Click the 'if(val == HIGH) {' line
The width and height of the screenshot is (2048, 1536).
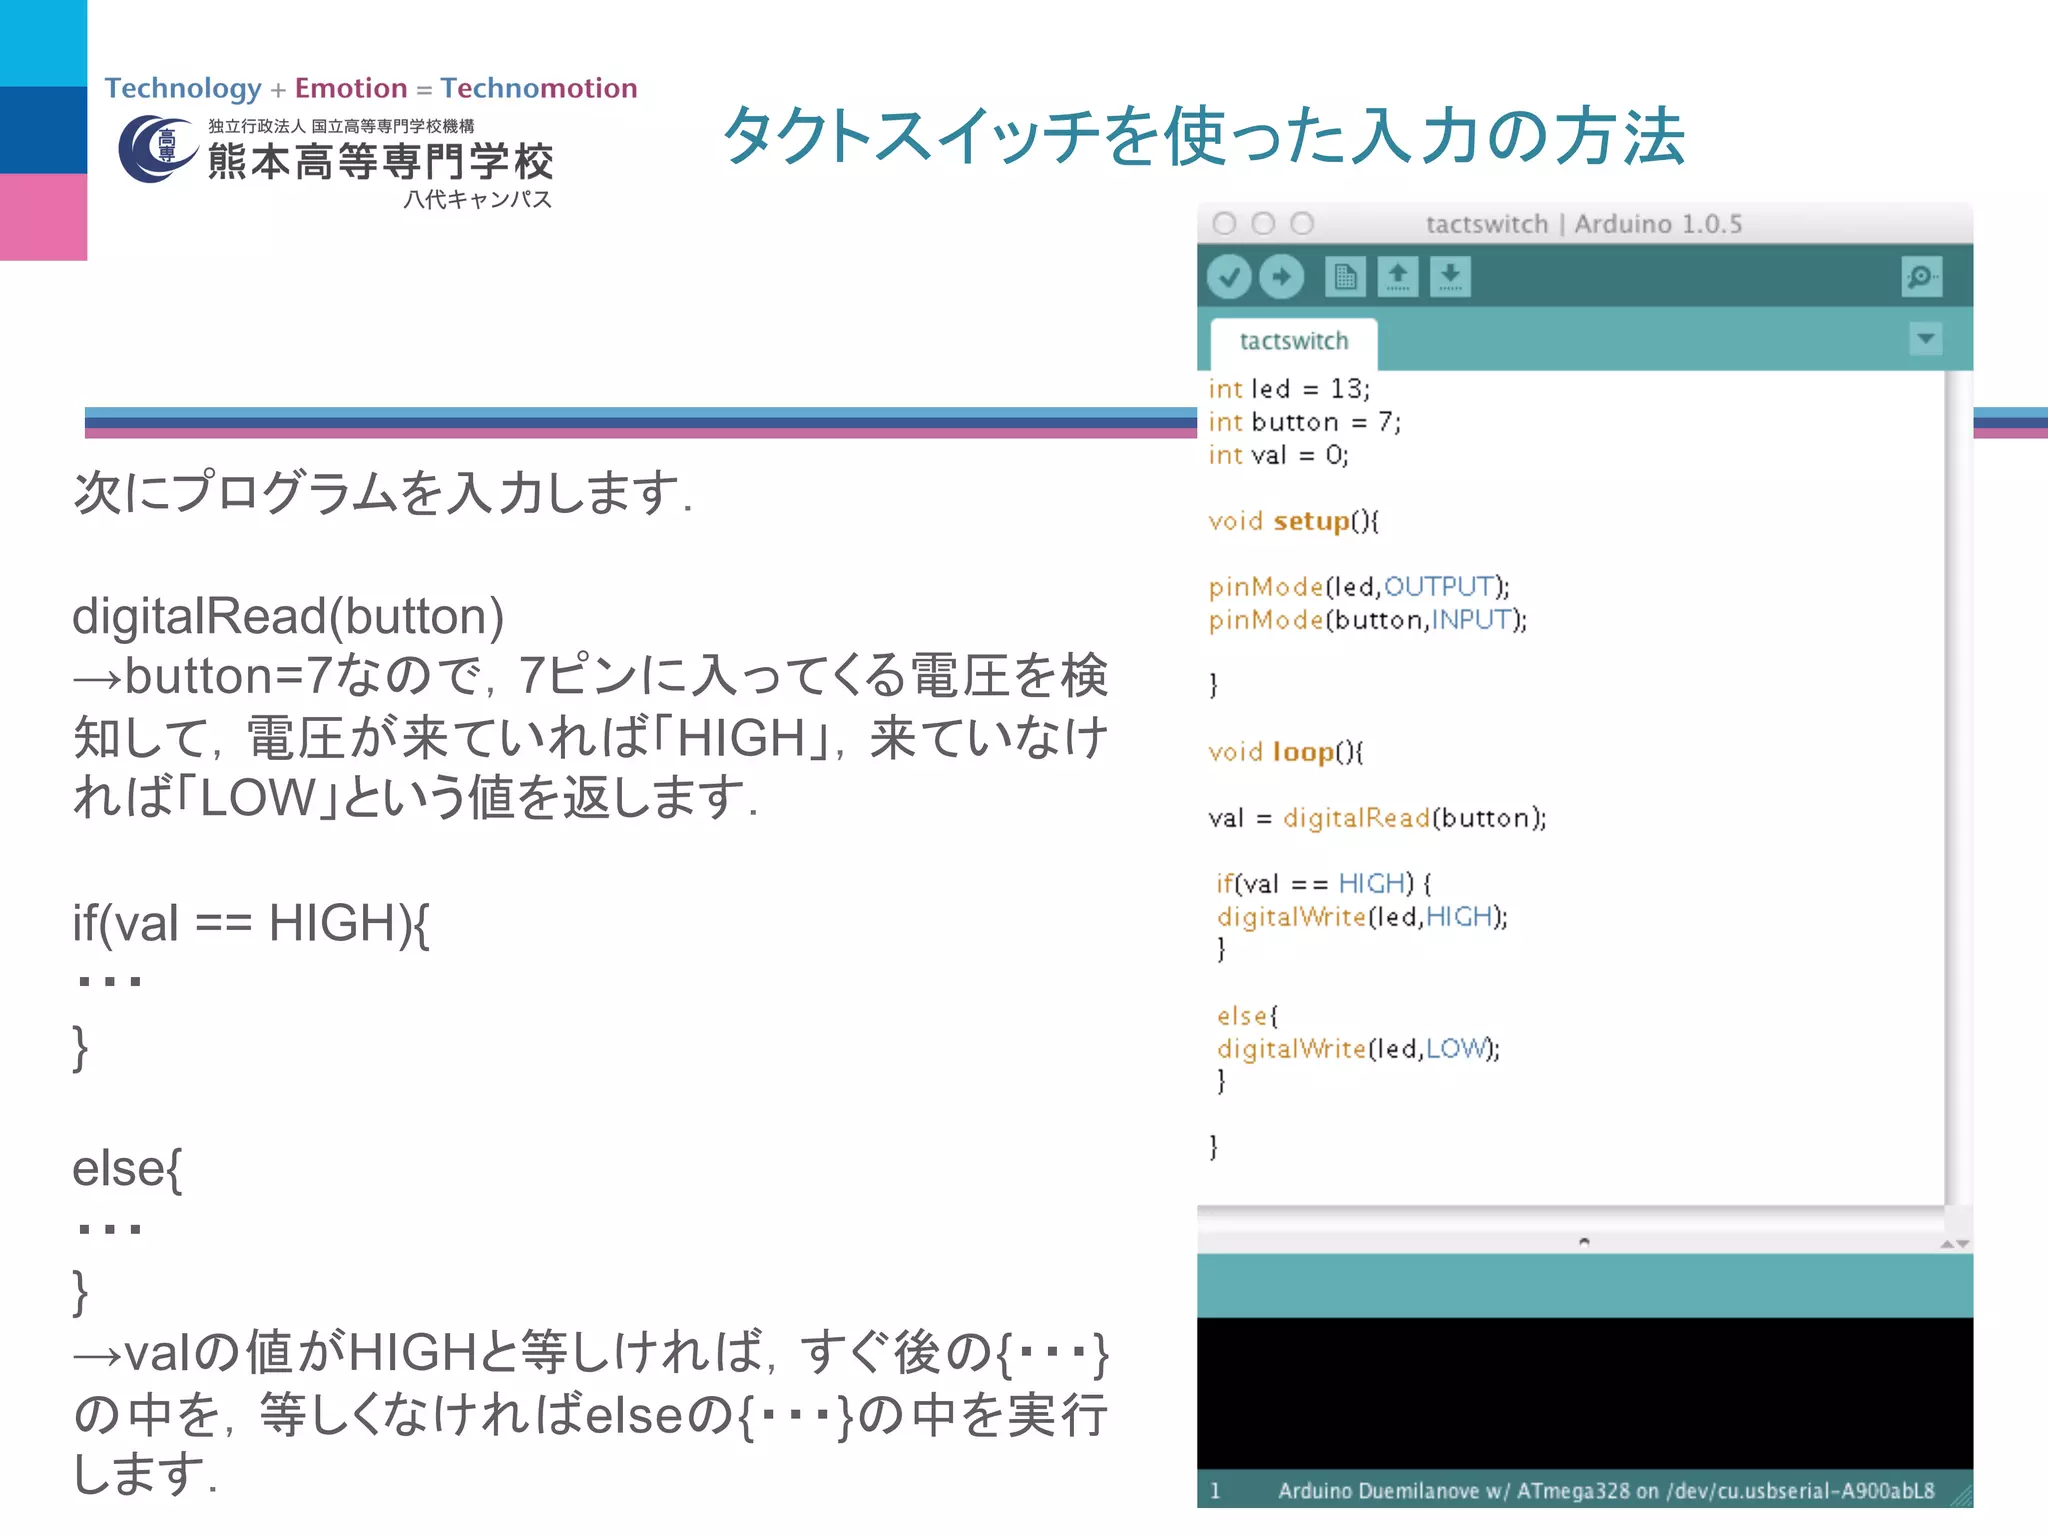pos(1324,884)
